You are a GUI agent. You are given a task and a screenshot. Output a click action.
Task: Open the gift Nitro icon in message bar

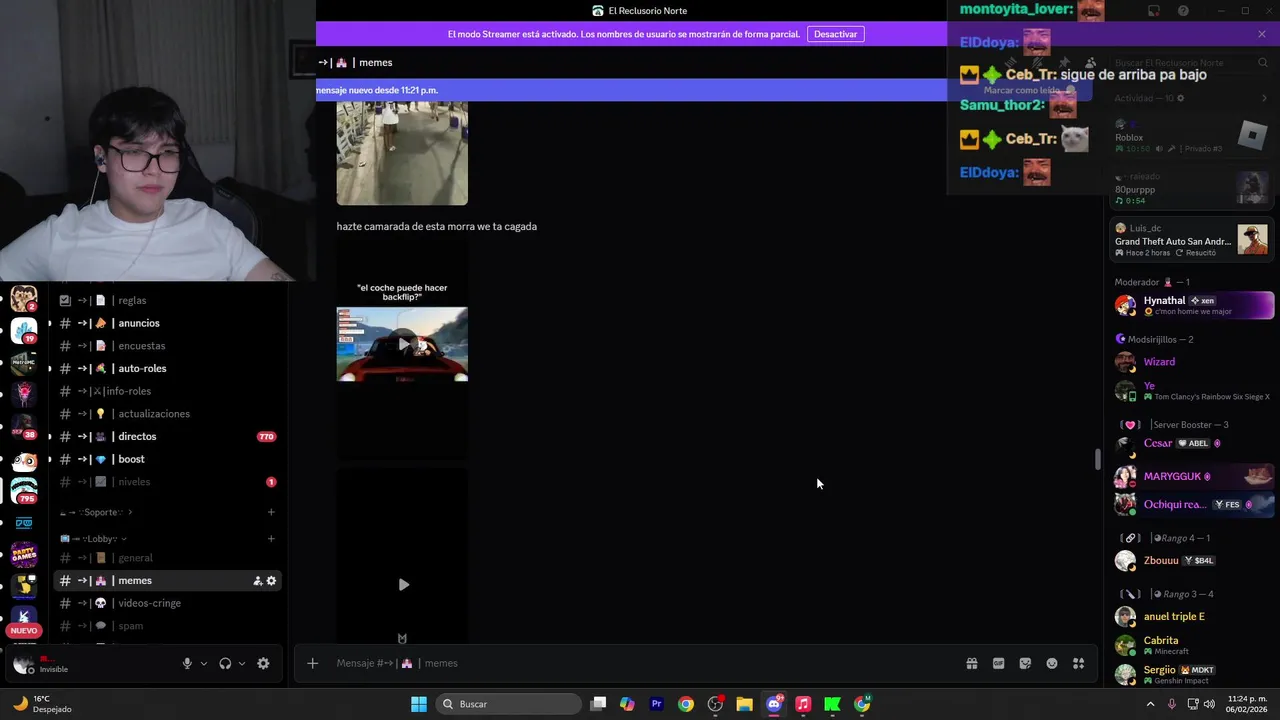[x=971, y=663]
